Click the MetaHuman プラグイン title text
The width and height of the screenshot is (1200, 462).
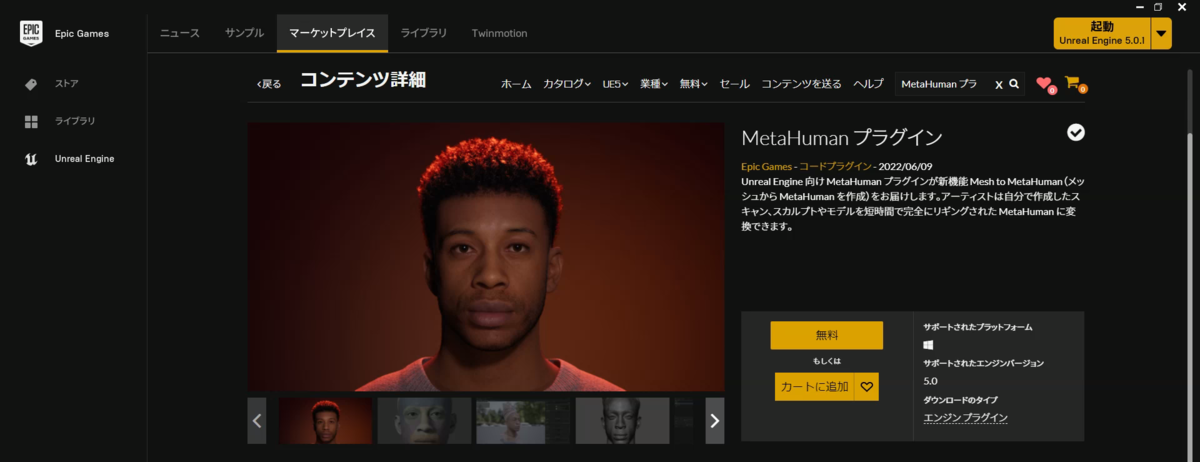841,137
